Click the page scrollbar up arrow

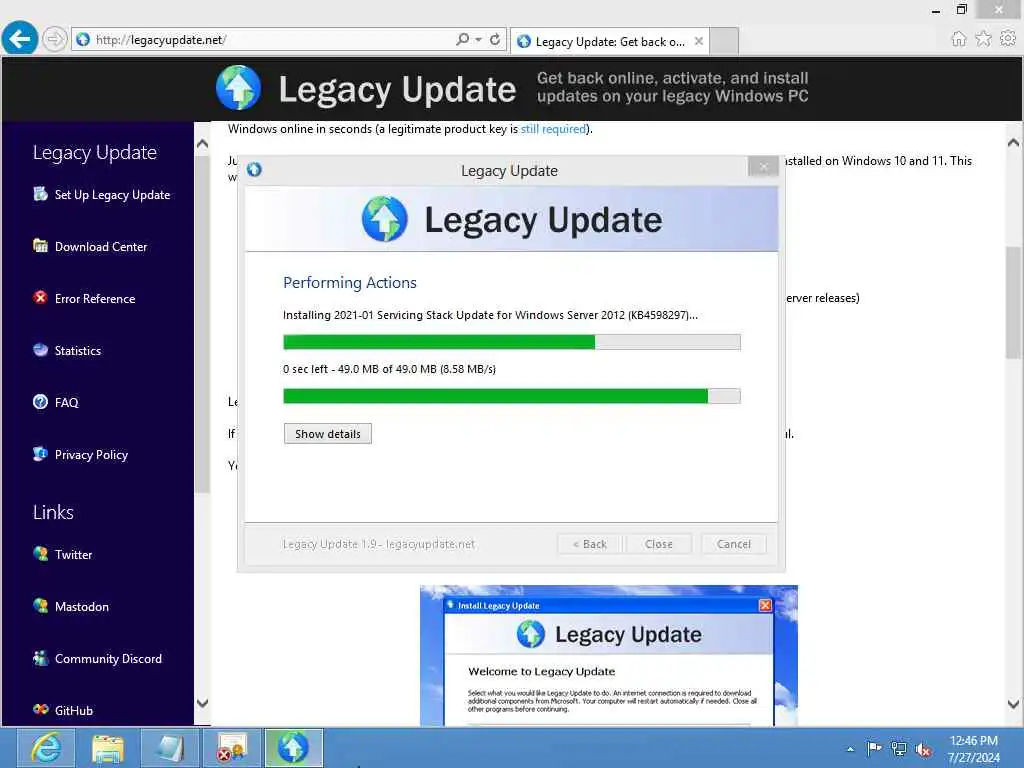[x=1014, y=142]
